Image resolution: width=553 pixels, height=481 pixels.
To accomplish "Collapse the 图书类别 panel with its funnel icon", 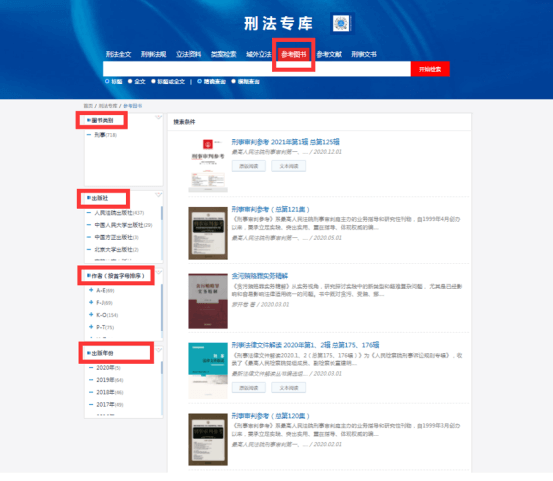I will coord(158,117).
